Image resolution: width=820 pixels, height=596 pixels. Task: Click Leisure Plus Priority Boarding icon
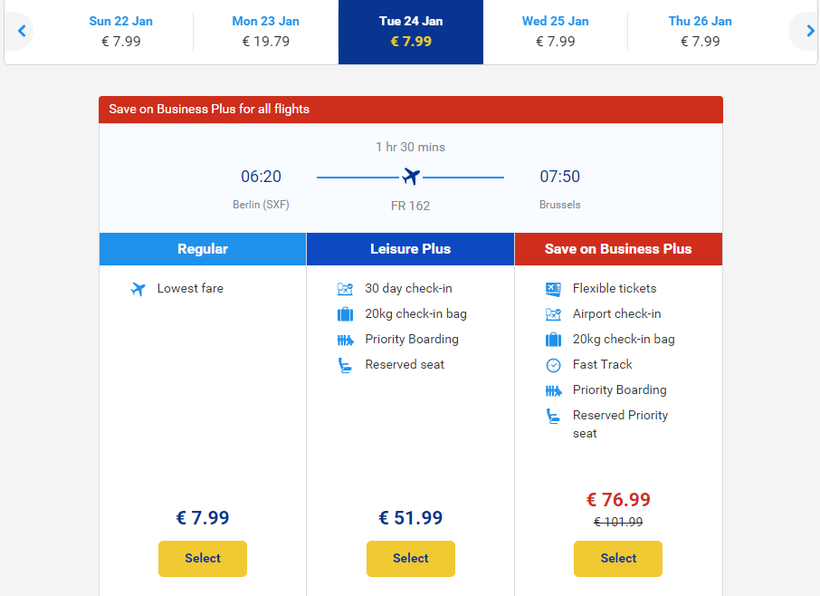point(345,340)
